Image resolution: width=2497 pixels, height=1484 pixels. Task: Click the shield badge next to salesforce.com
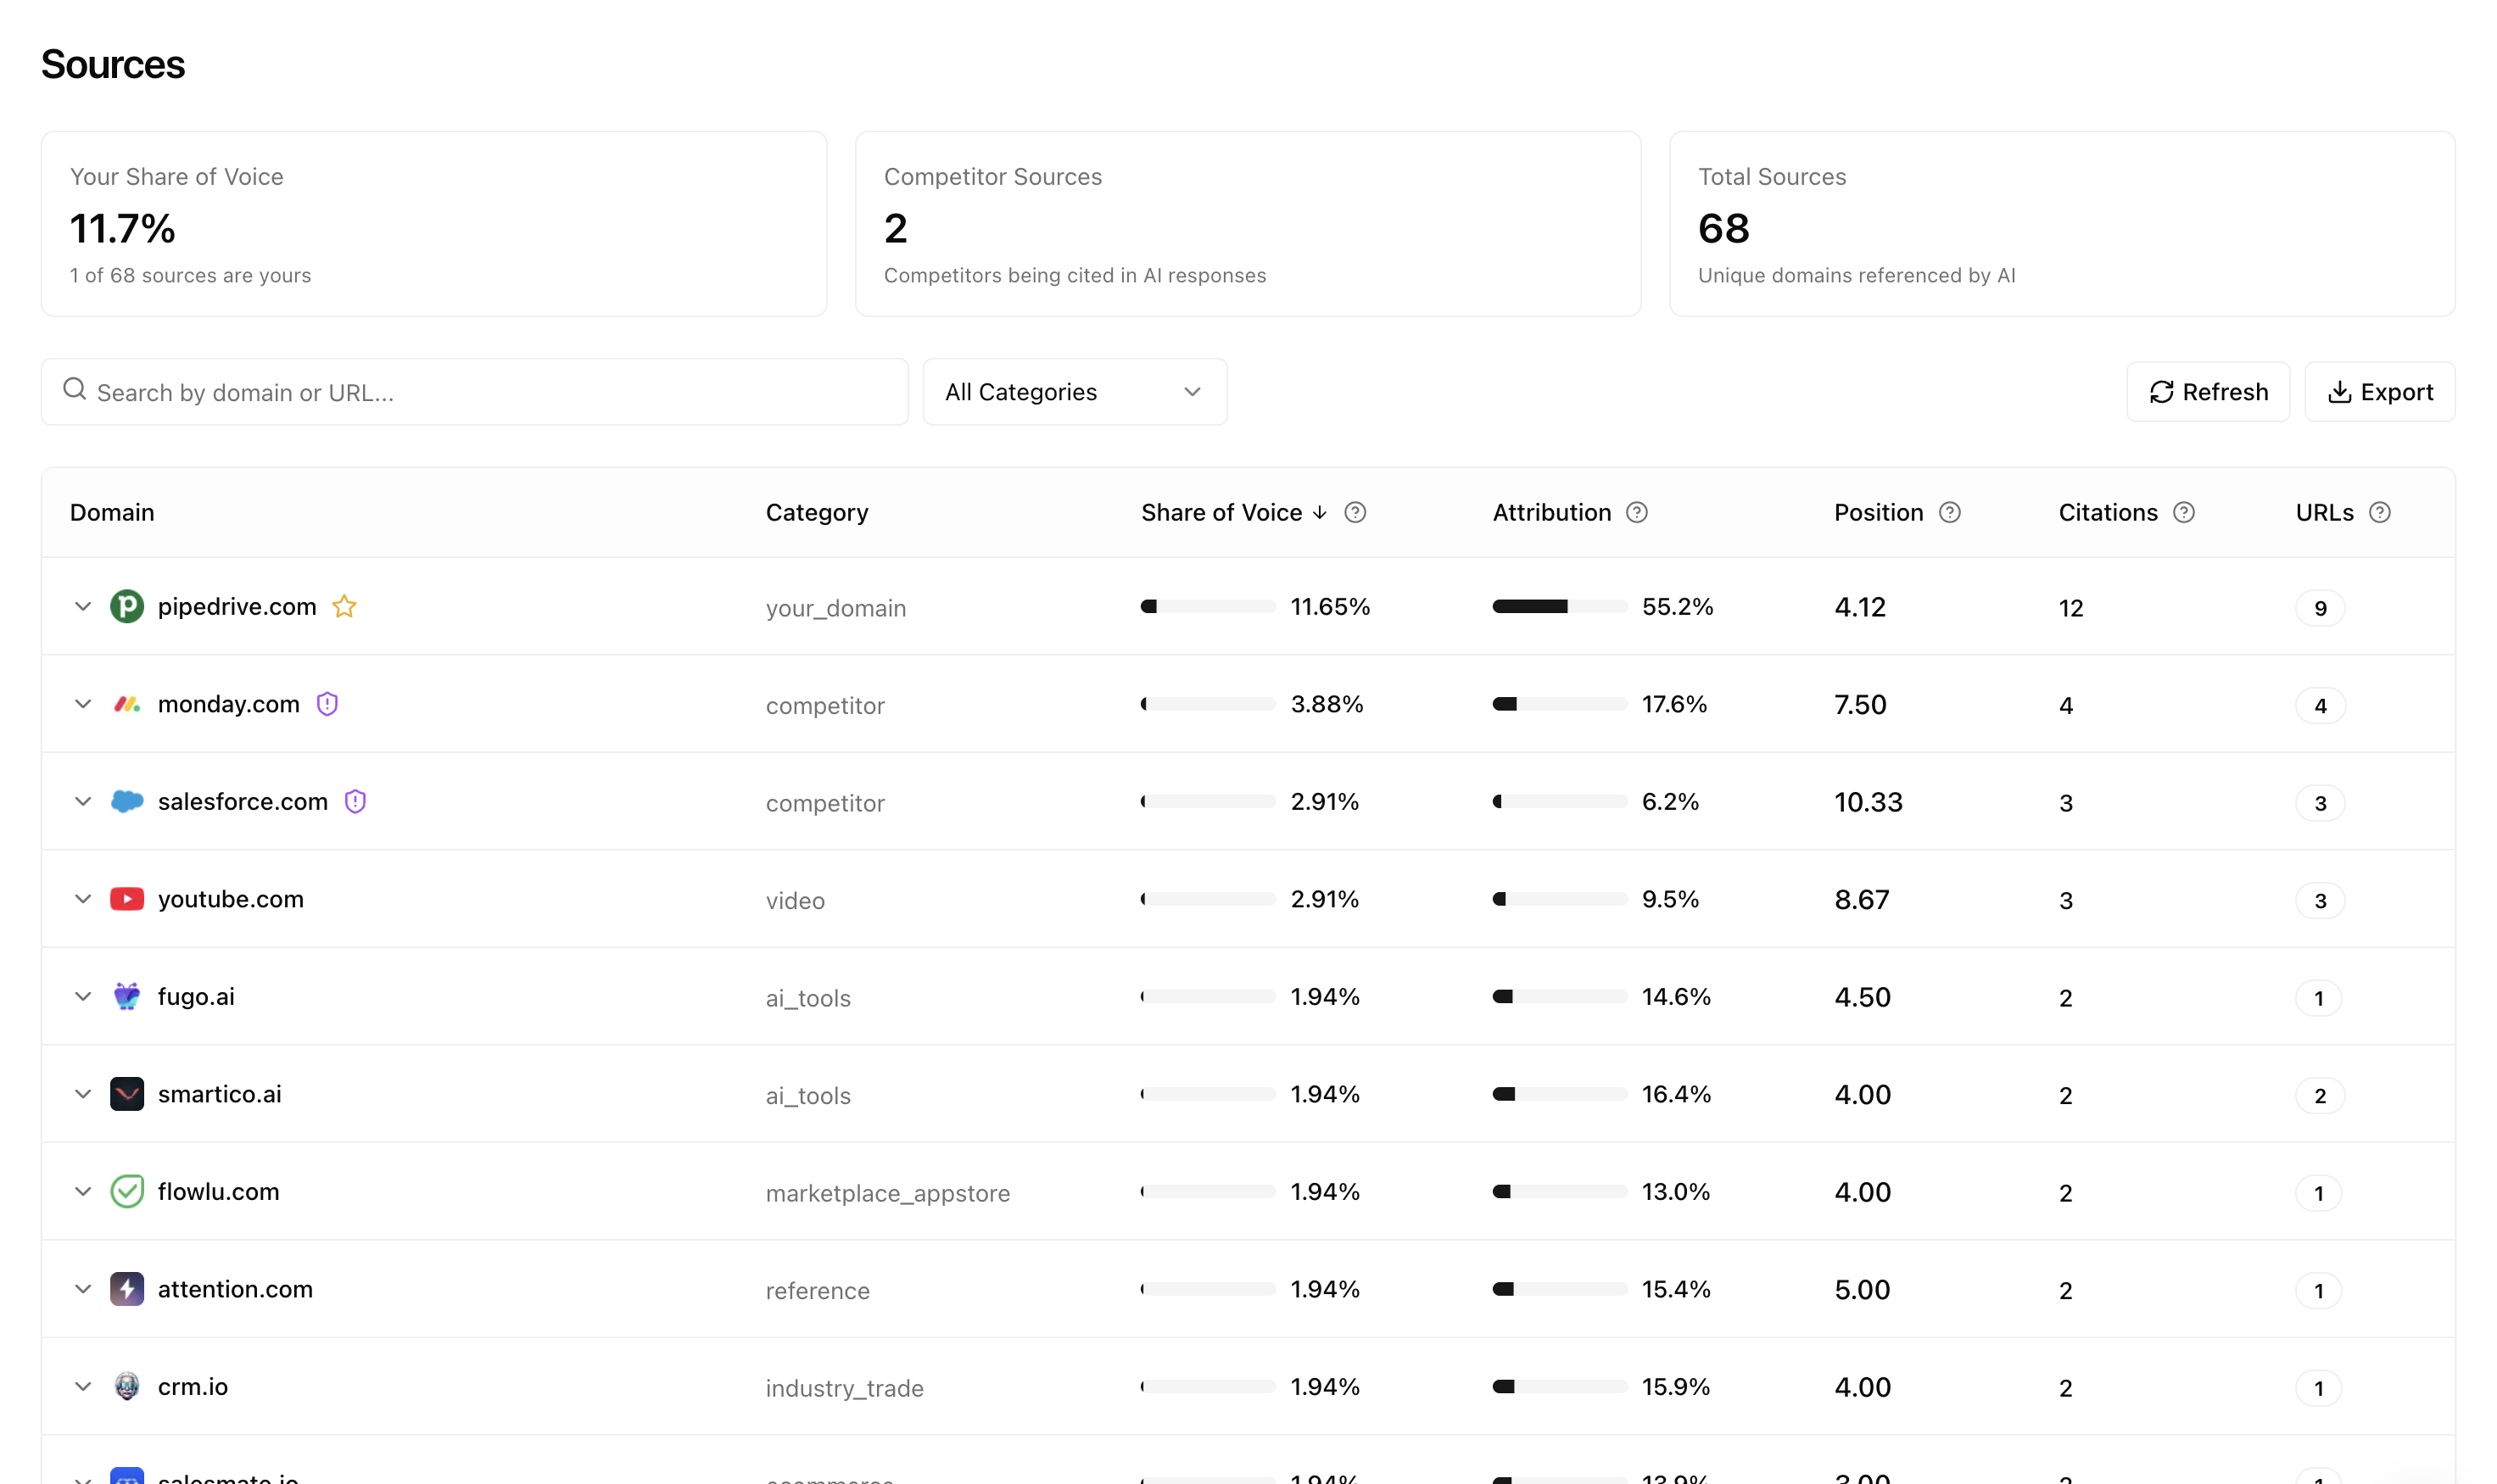point(356,801)
